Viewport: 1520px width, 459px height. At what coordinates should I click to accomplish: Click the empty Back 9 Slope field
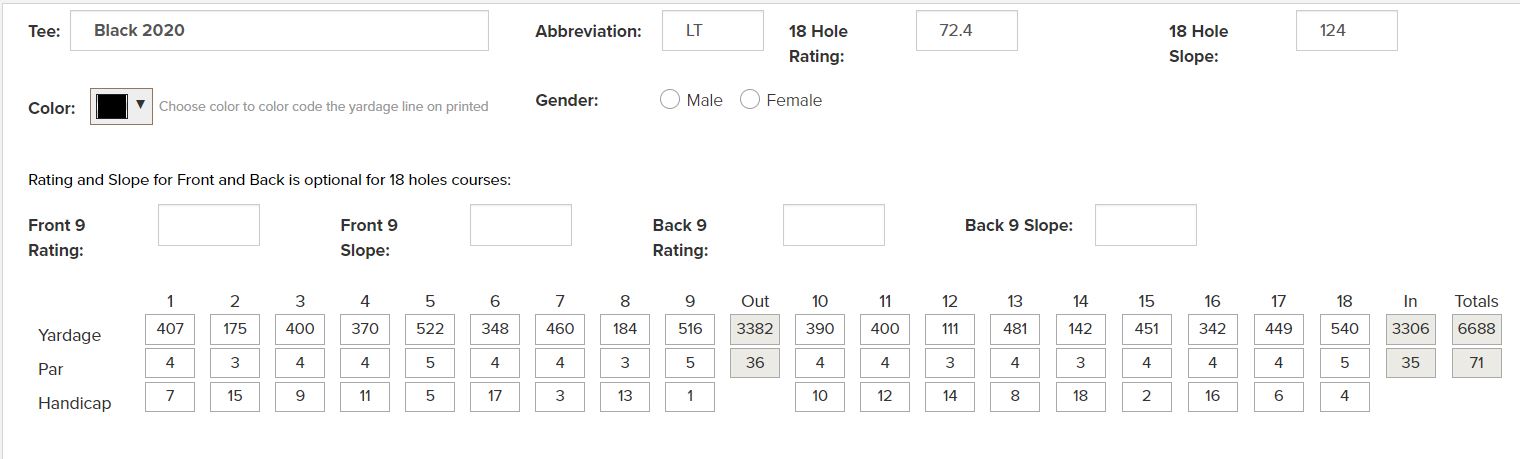1145,225
